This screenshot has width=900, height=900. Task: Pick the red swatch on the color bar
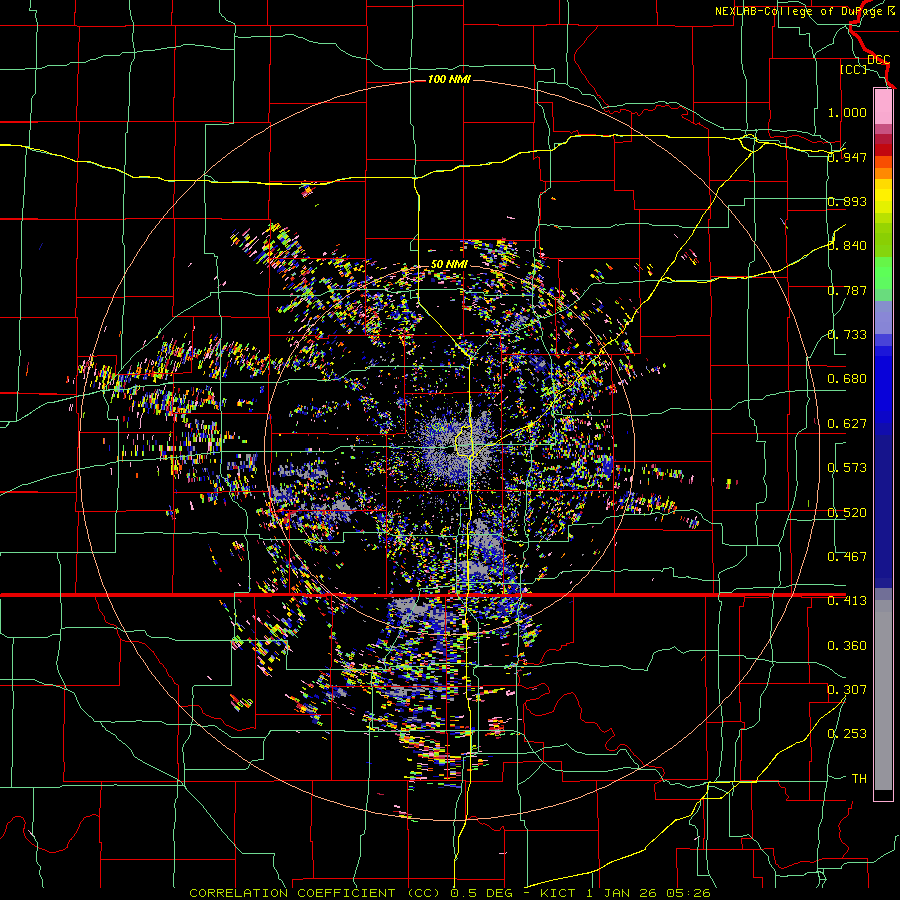point(883,150)
